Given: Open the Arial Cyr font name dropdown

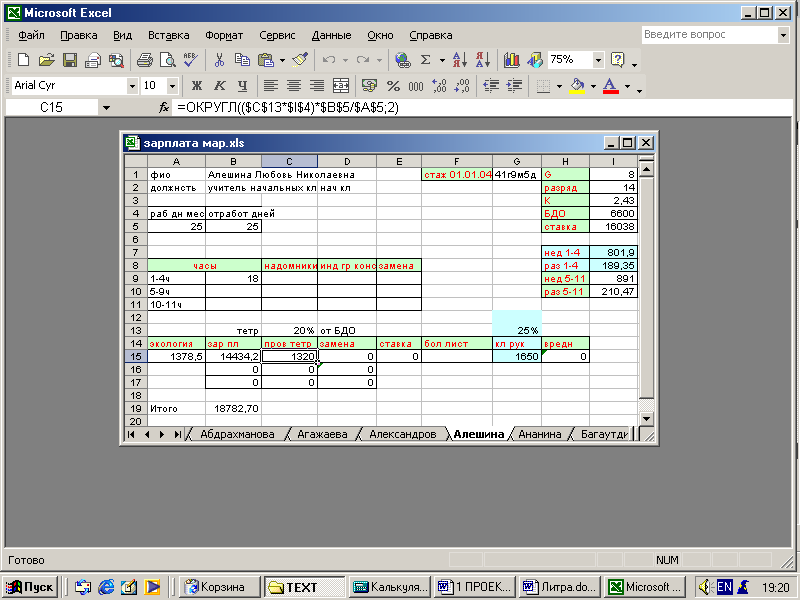Looking at the screenshot, I should click(x=132, y=86).
